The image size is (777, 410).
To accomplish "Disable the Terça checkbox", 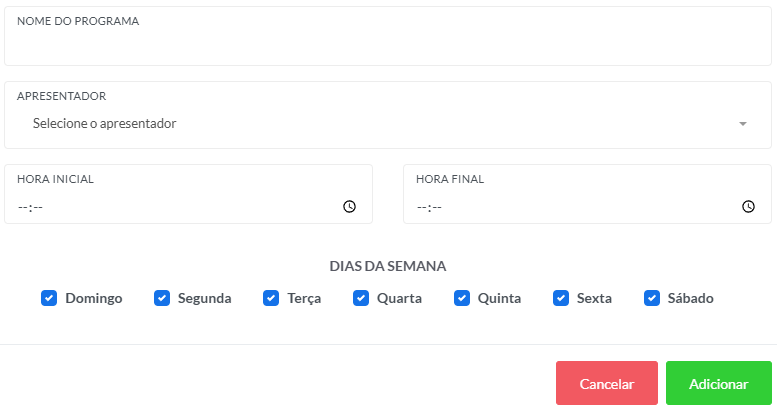I will pyautogui.click(x=271, y=298).
